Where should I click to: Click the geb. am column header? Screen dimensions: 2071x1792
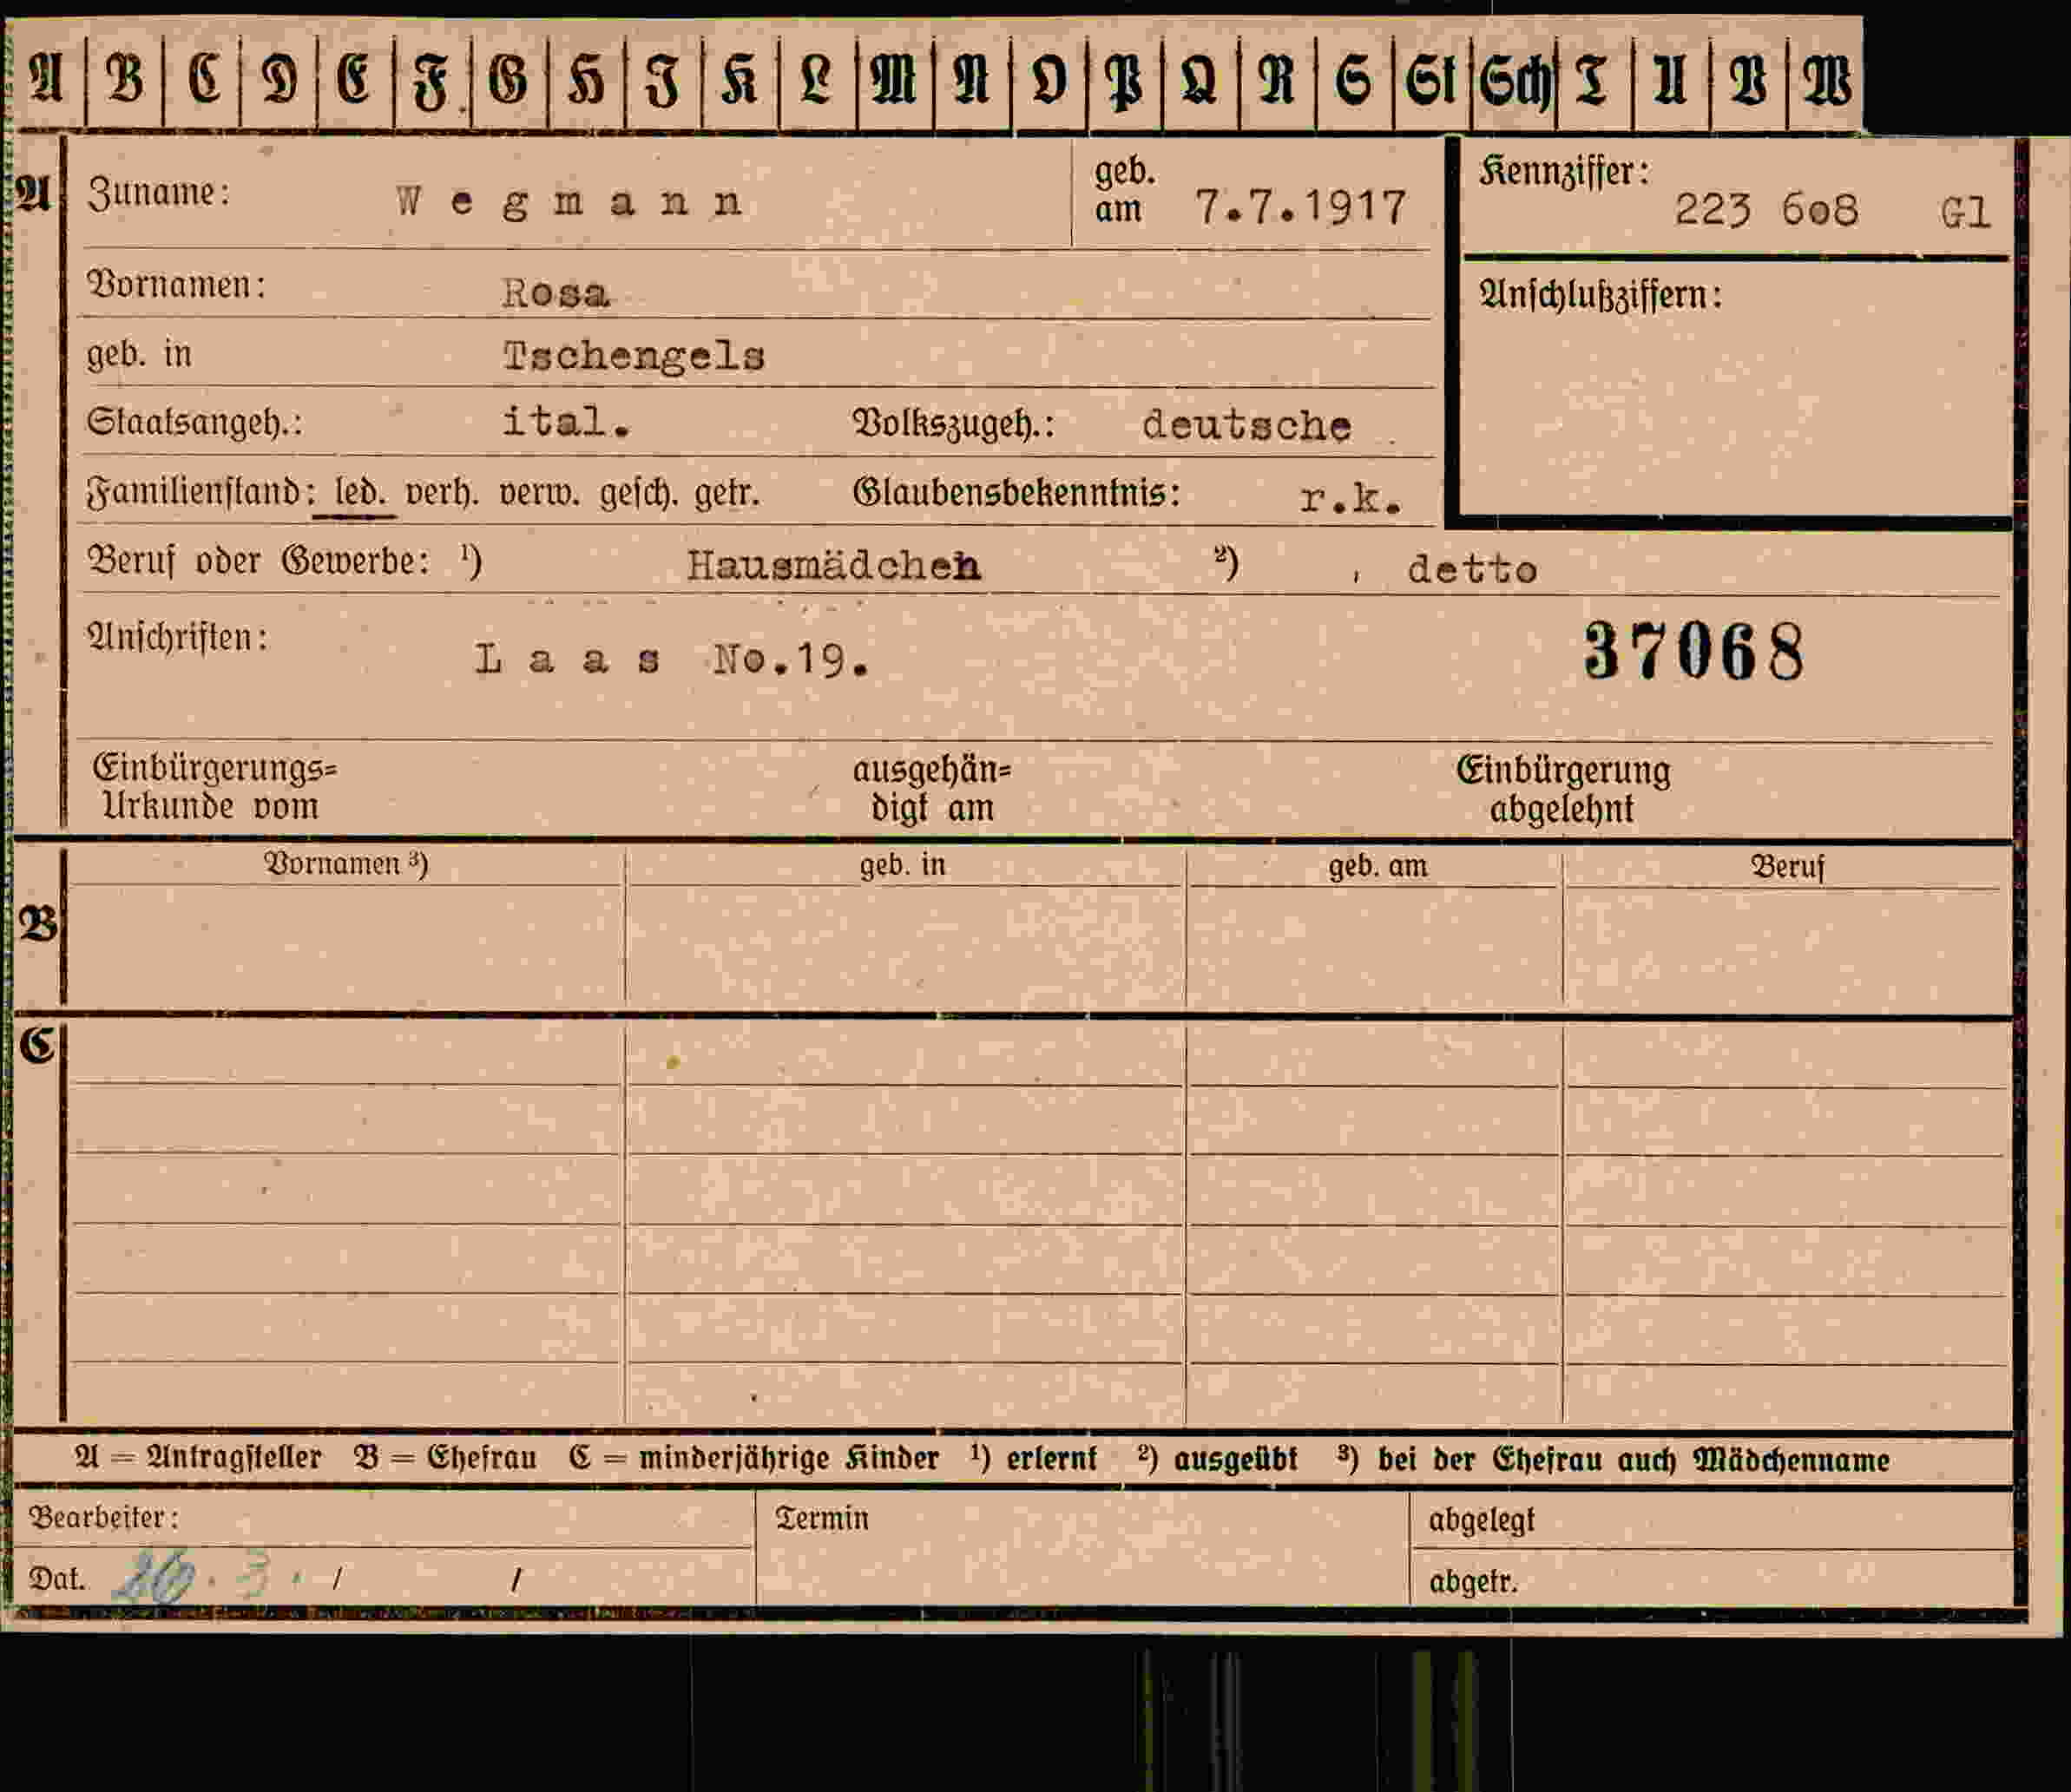click(x=1378, y=866)
